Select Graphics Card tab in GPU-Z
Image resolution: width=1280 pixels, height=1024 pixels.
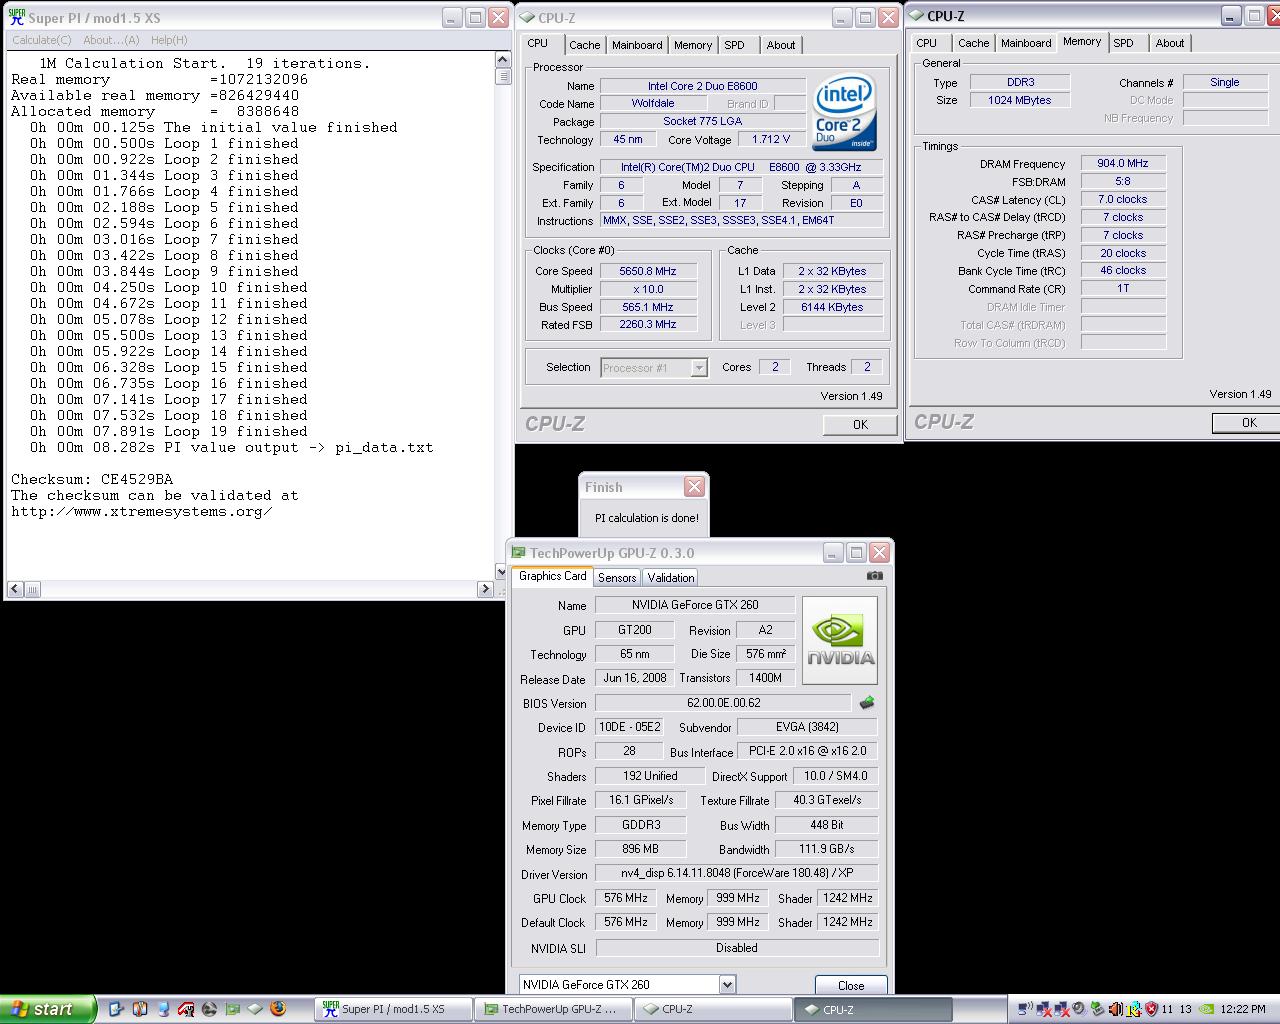(552, 576)
